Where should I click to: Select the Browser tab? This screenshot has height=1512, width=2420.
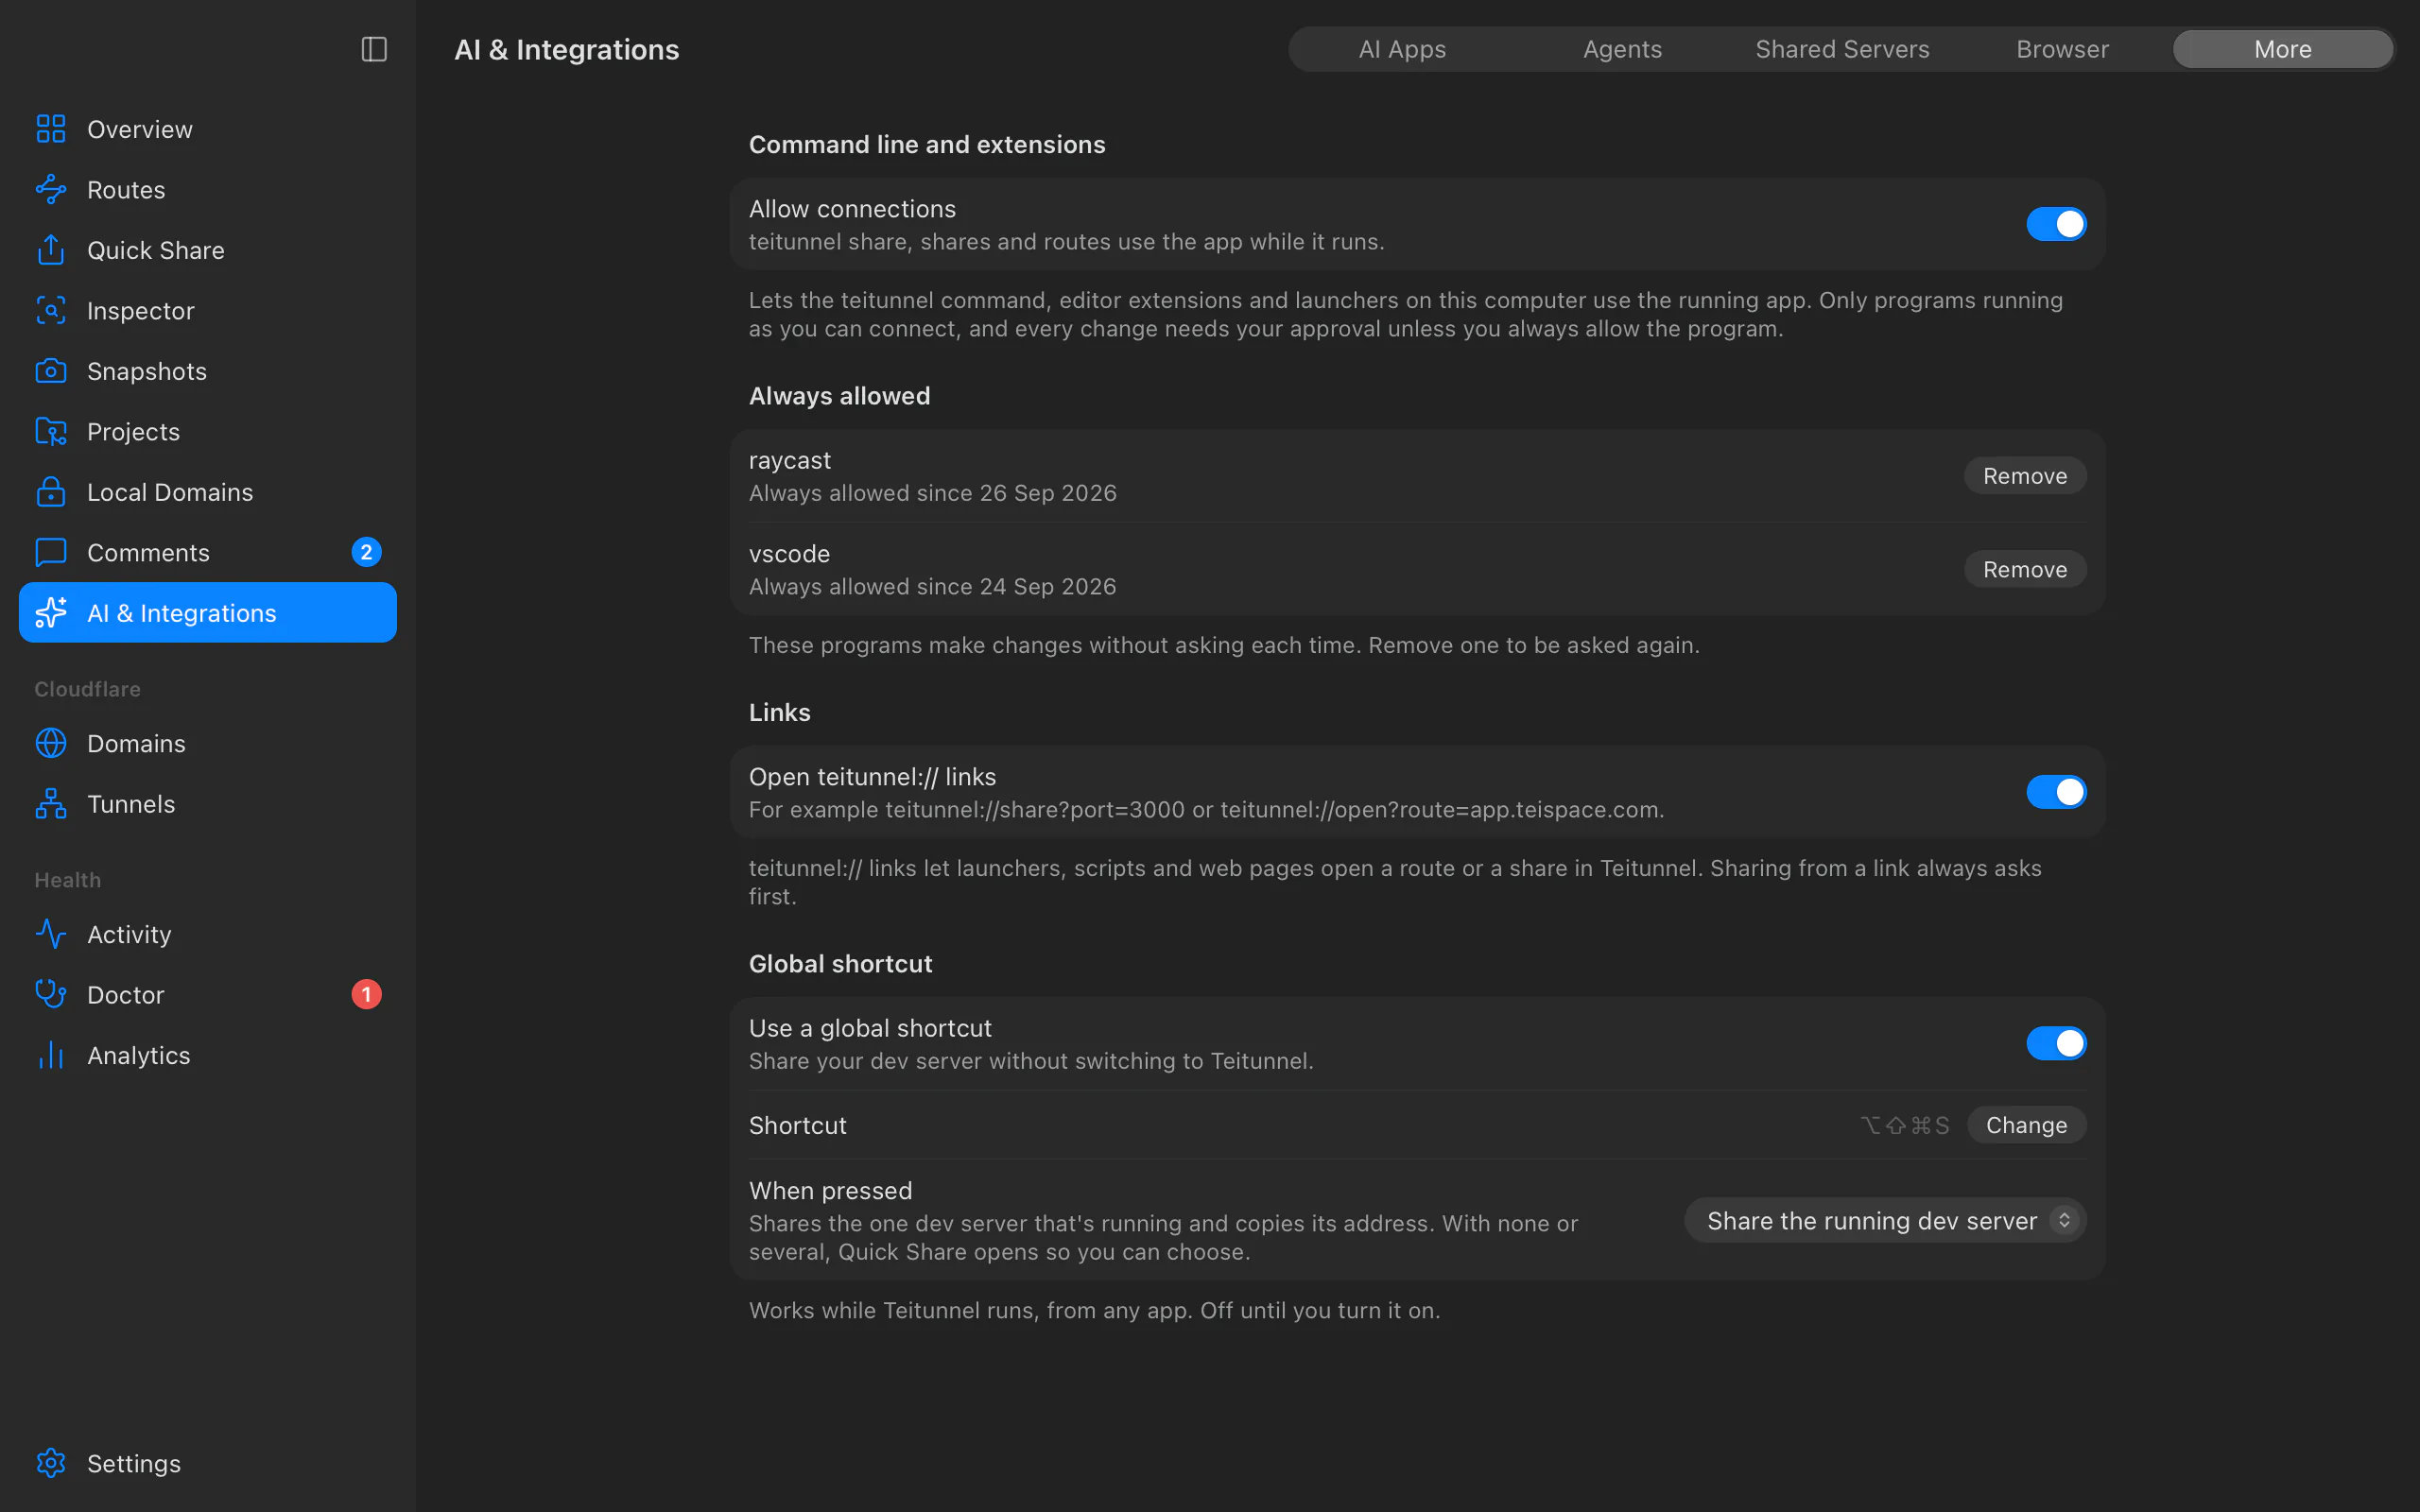2062,49
